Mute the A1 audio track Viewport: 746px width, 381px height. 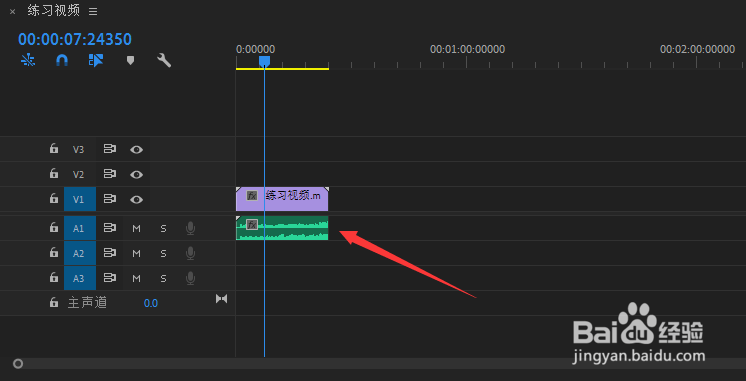[x=137, y=229]
